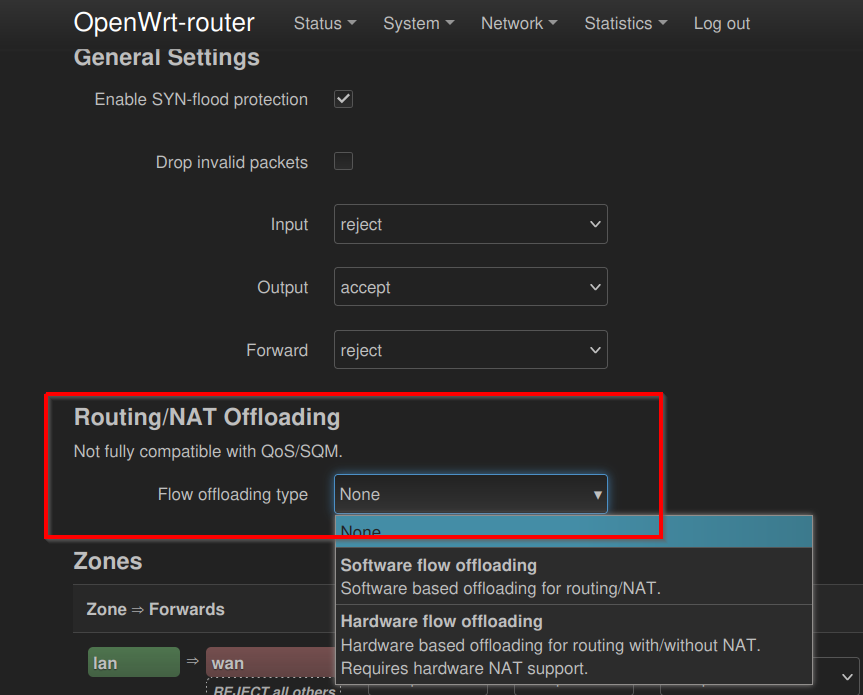Choose Software flow offloading option
863x695 pixels.
click(x=572, y=577)
